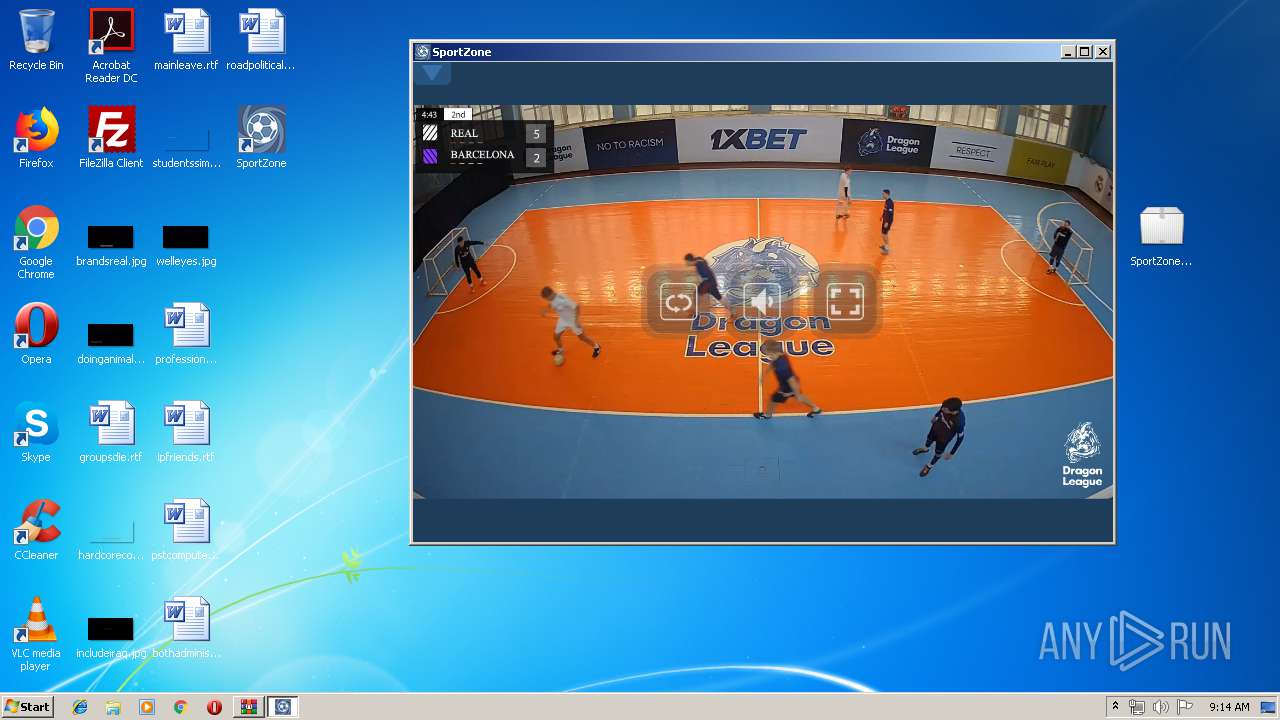Screen dimensions: 1280x720
Task: Maximize the SportZone window
Action: 1085,52
